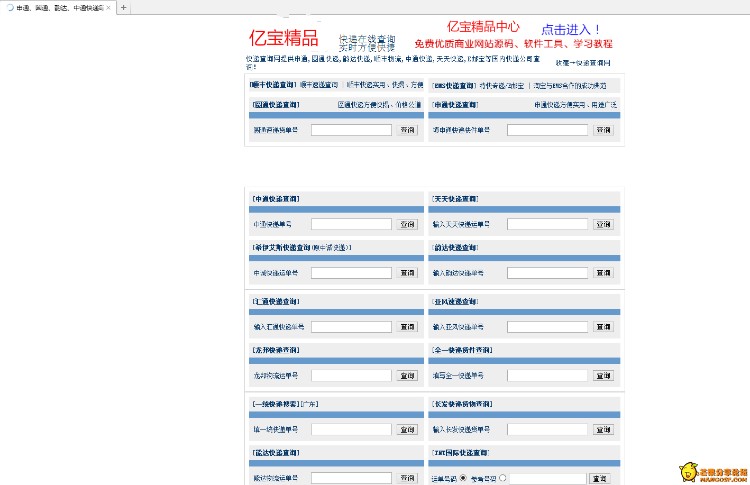
Task: Click the 龙邦快递查询 section heading
Action: click(276, 350)
